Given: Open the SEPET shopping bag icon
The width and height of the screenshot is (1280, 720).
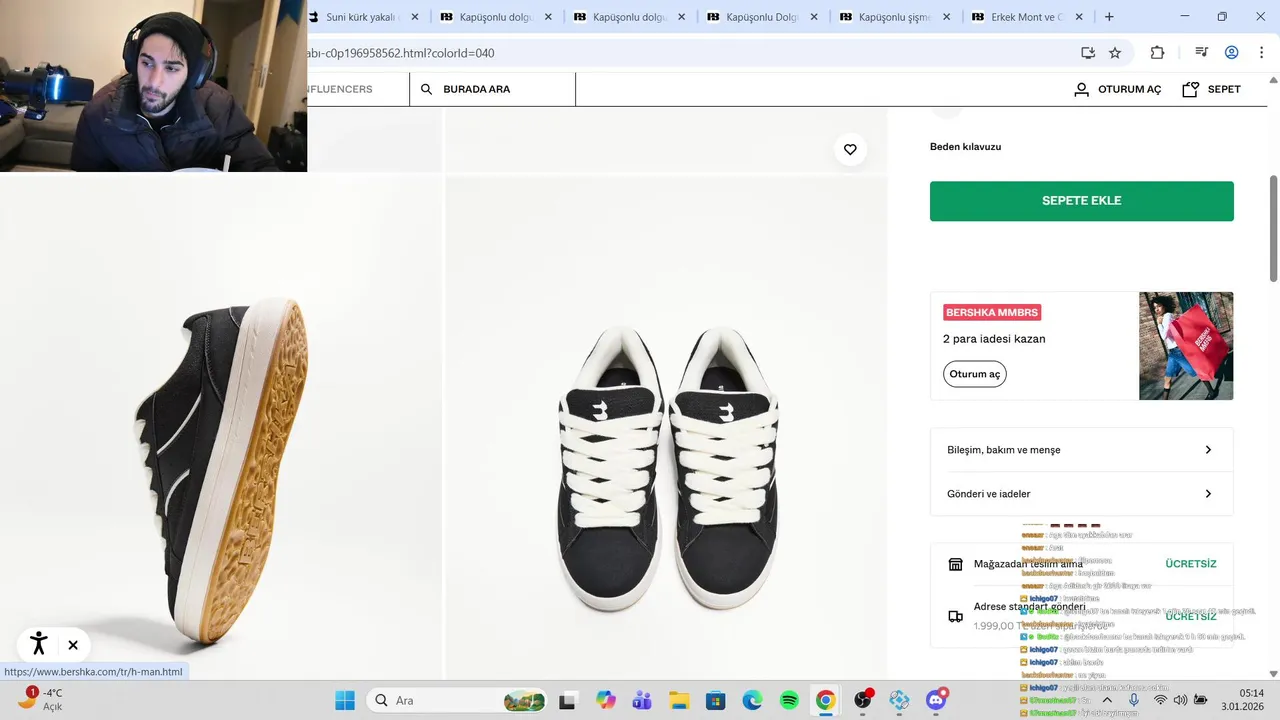Looking at the screenshot, I should pos(1190,89).
